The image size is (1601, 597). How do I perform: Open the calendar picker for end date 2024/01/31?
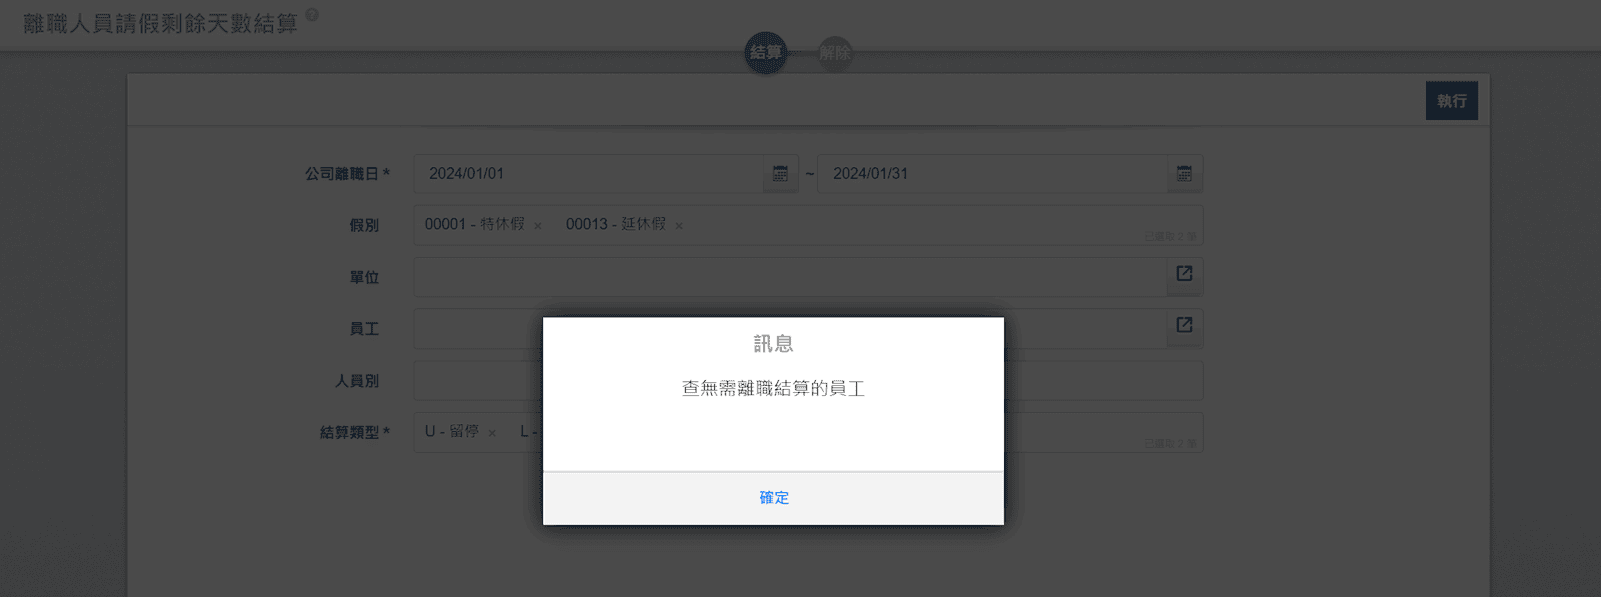pyautogui.click(x=1184, y=174)
